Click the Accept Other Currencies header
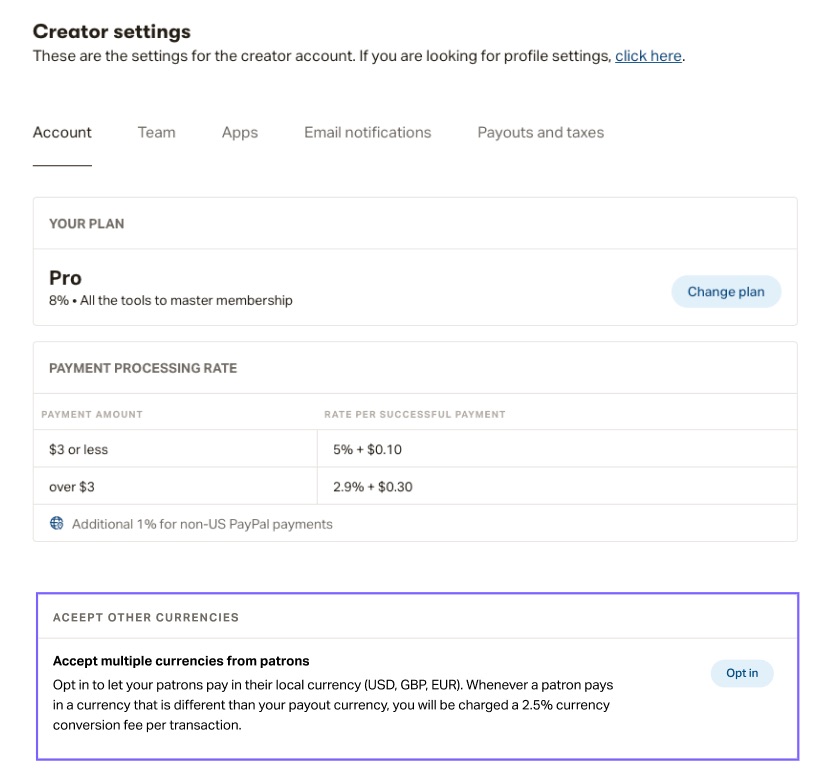Screen dimensions: 833x775 pyautogui.click(x=146, y=617)
